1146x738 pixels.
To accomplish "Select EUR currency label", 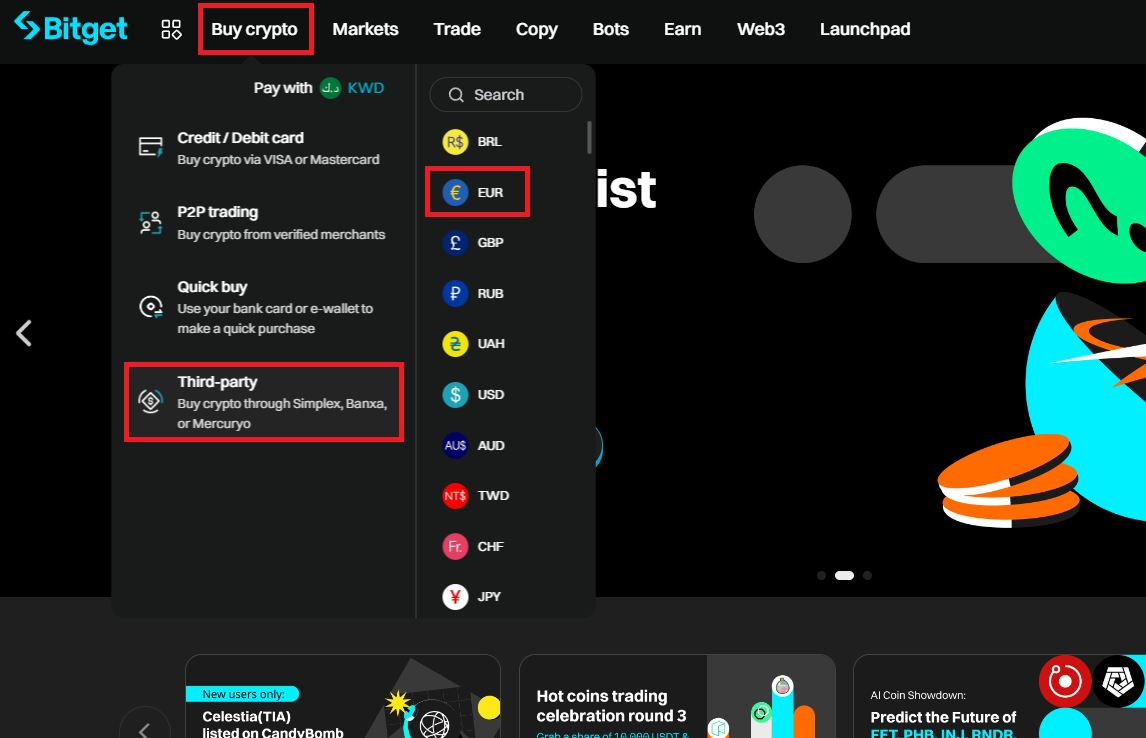I will tap(490, 193).
